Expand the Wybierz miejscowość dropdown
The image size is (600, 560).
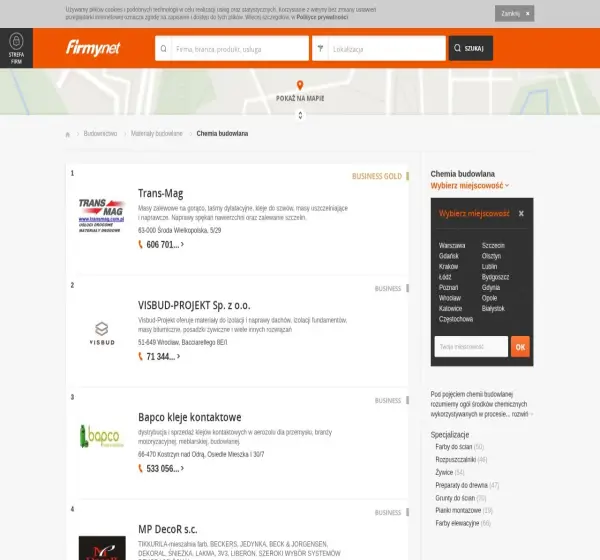click(x=470, y=186)
